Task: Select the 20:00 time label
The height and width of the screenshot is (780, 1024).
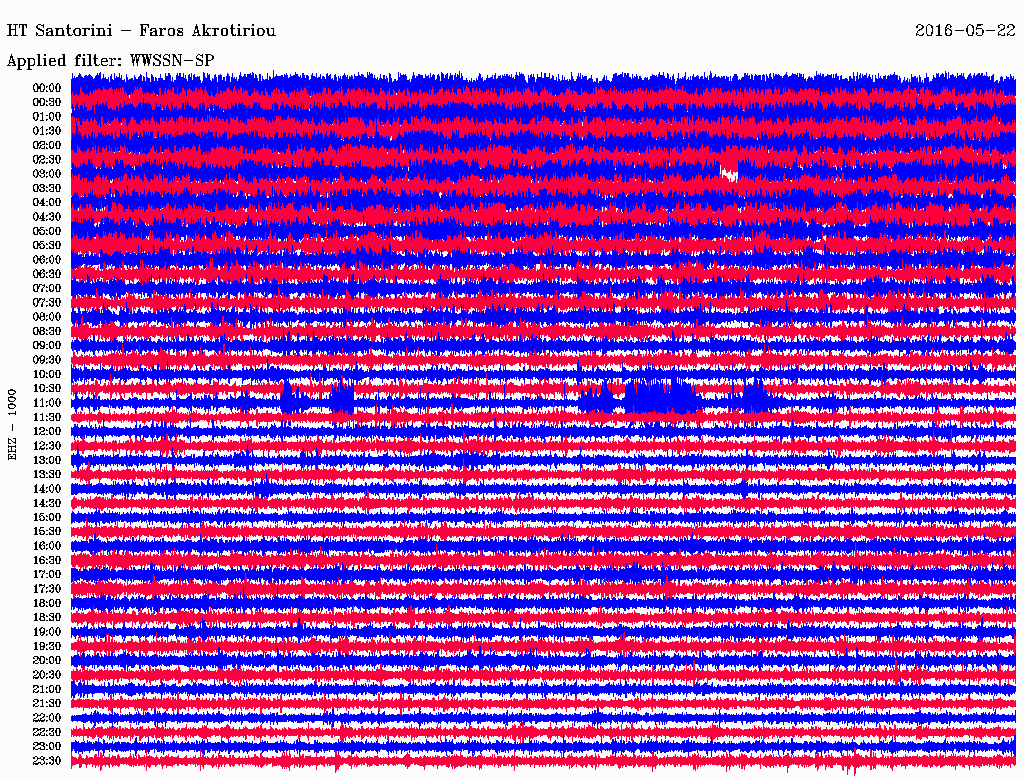Action: coord(47,660)
